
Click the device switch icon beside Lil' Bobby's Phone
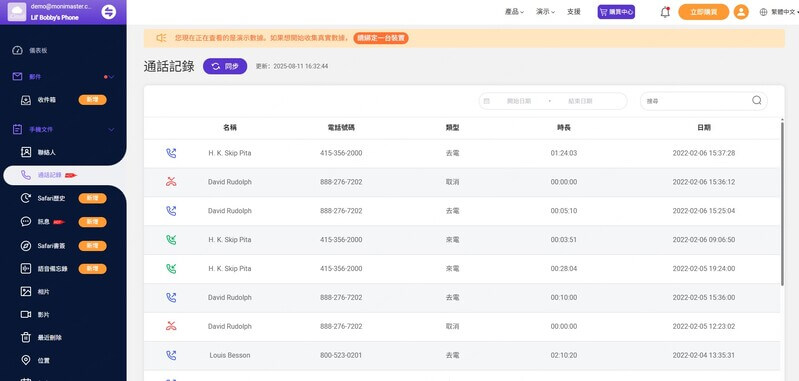109,12
